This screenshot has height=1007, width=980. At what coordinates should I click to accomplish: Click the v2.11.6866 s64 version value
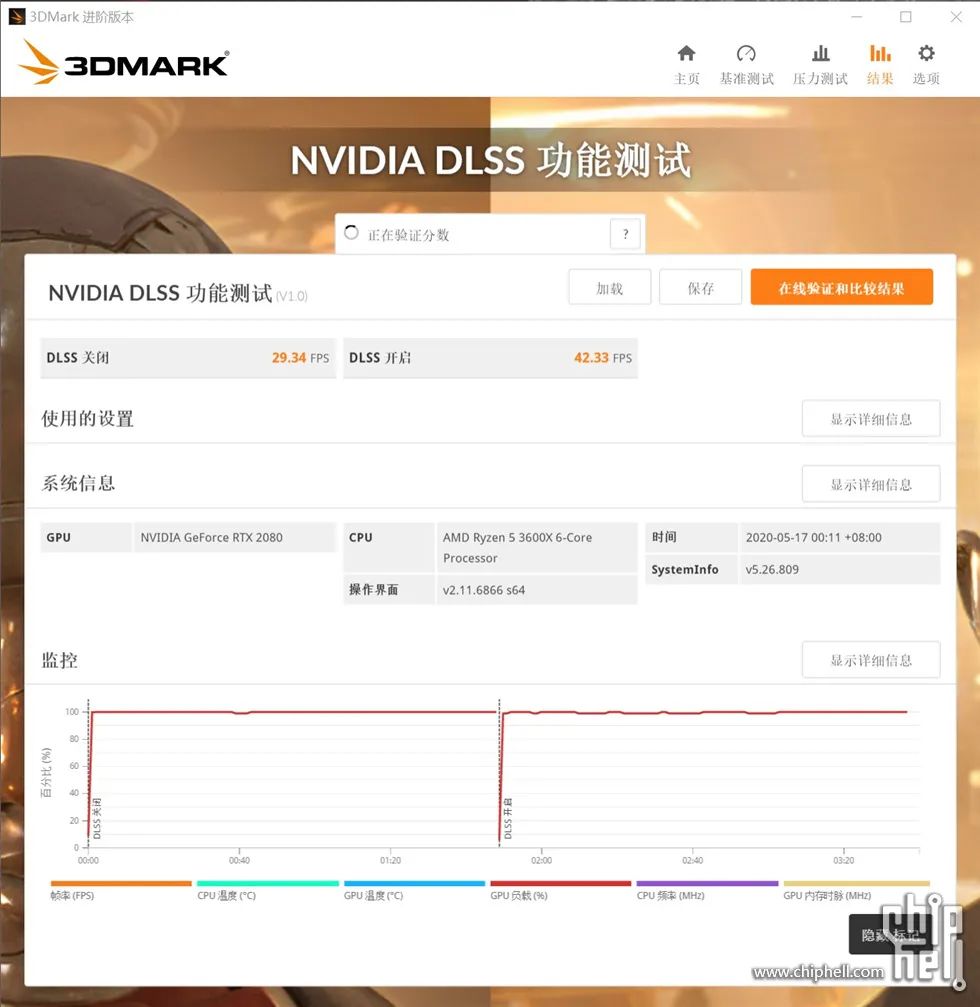click(484, 590)
